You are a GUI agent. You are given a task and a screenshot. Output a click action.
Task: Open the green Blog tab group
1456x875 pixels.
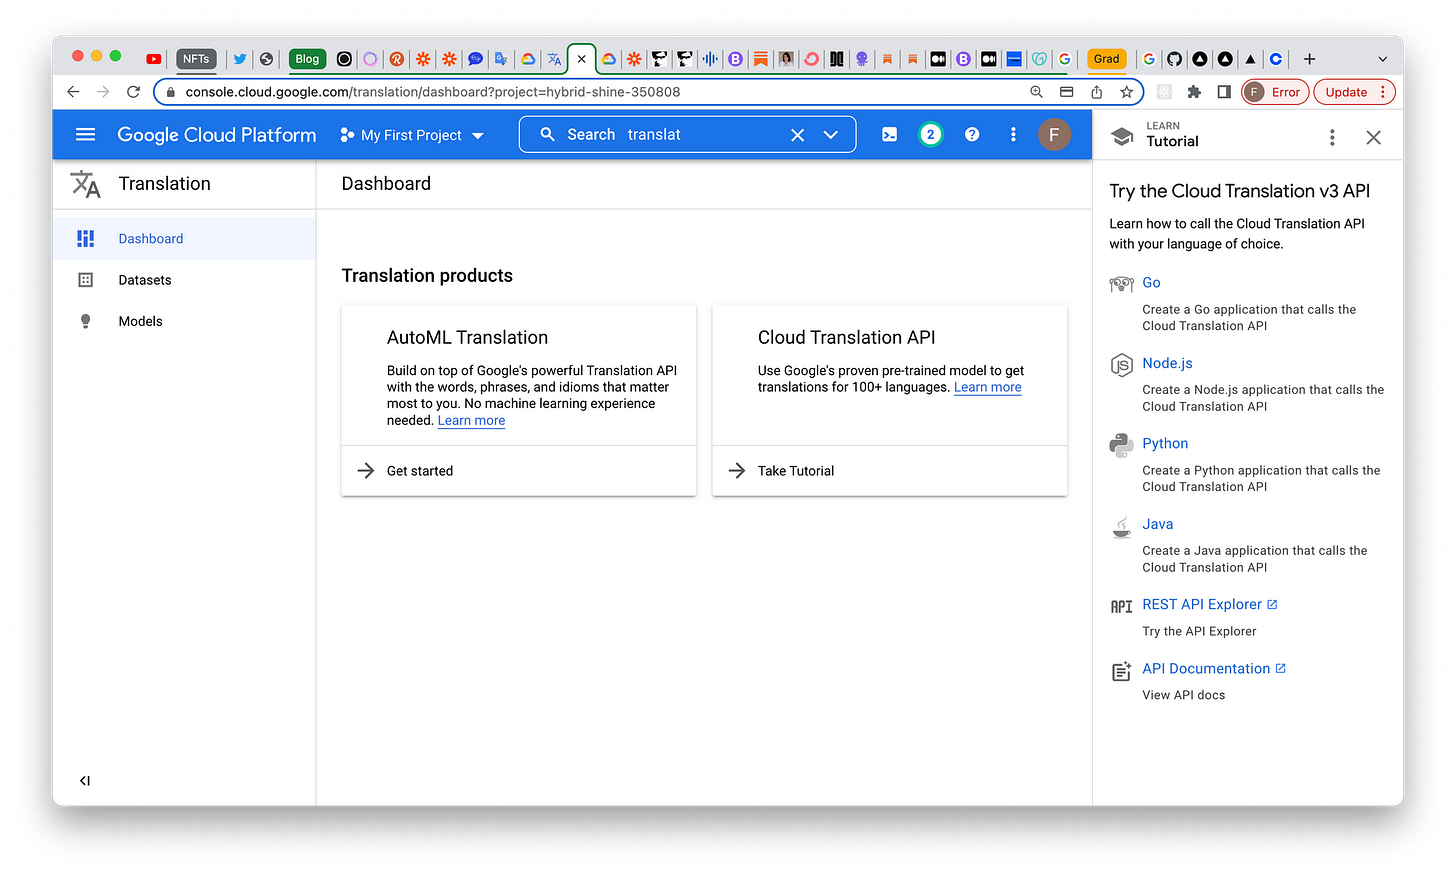click(307, 59)
